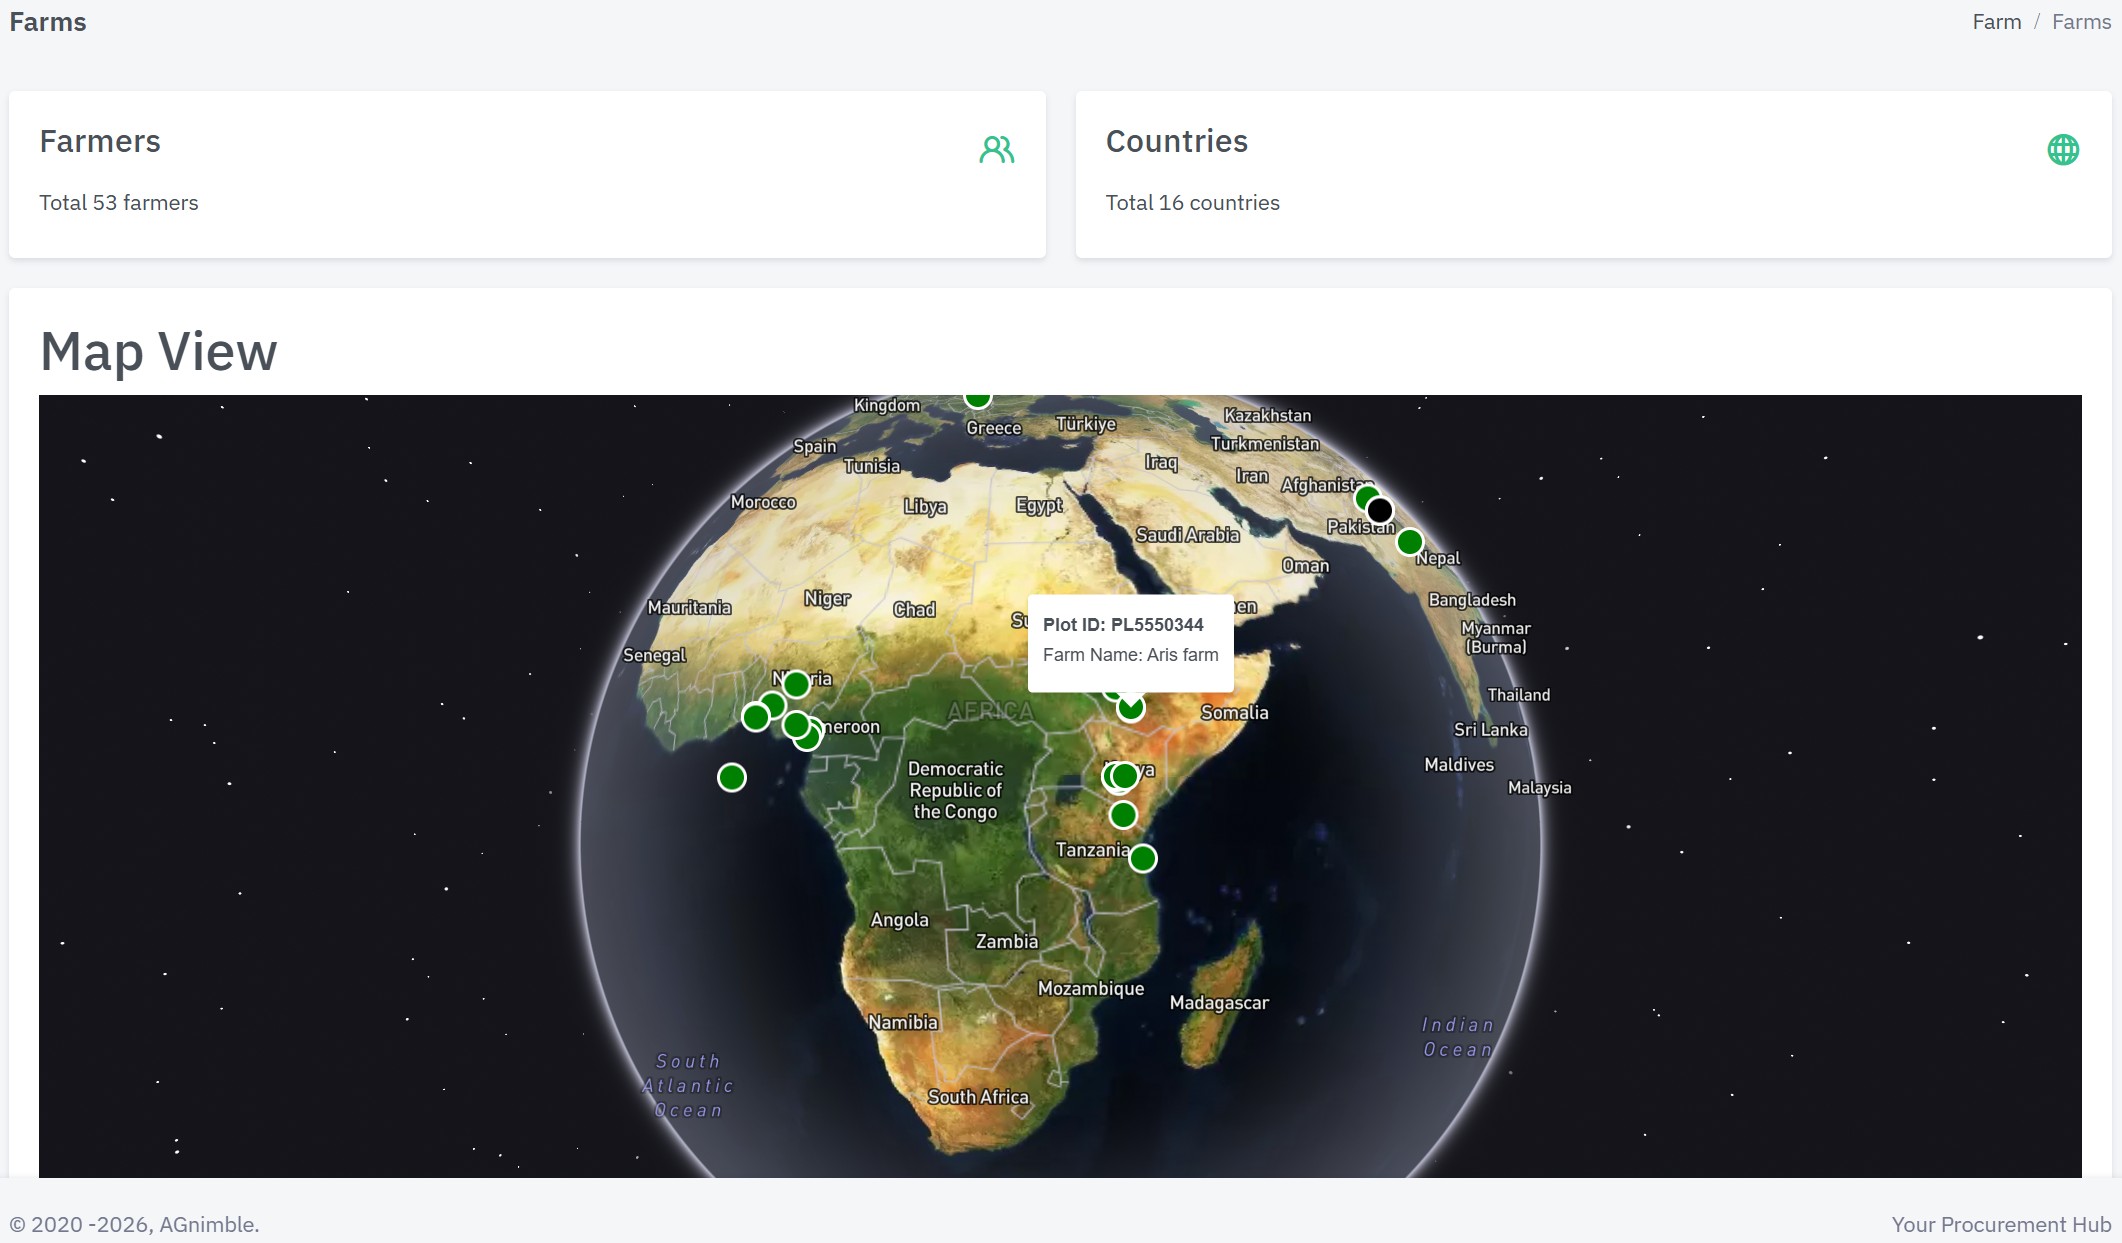Image resolution: width=2122 pixels, height=1243 pixels.
Task: Click the Saudi Arabia map label
Action: (1187, 535)
